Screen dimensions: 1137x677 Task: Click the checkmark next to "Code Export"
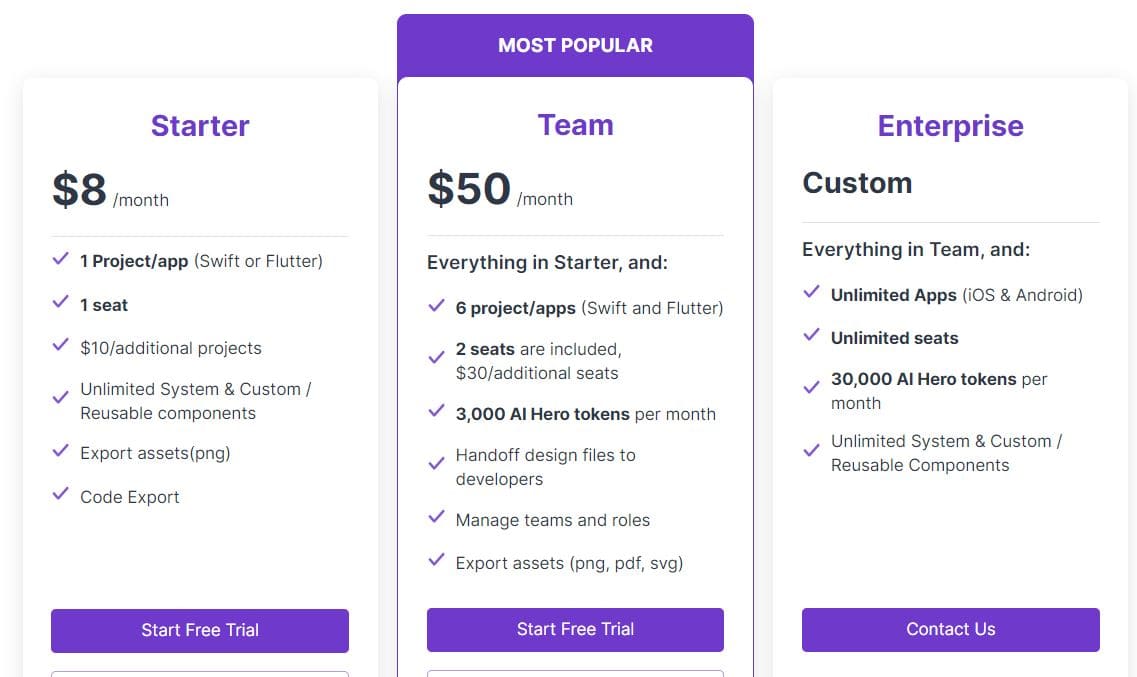pyautogui.click(x=60, y=496)
